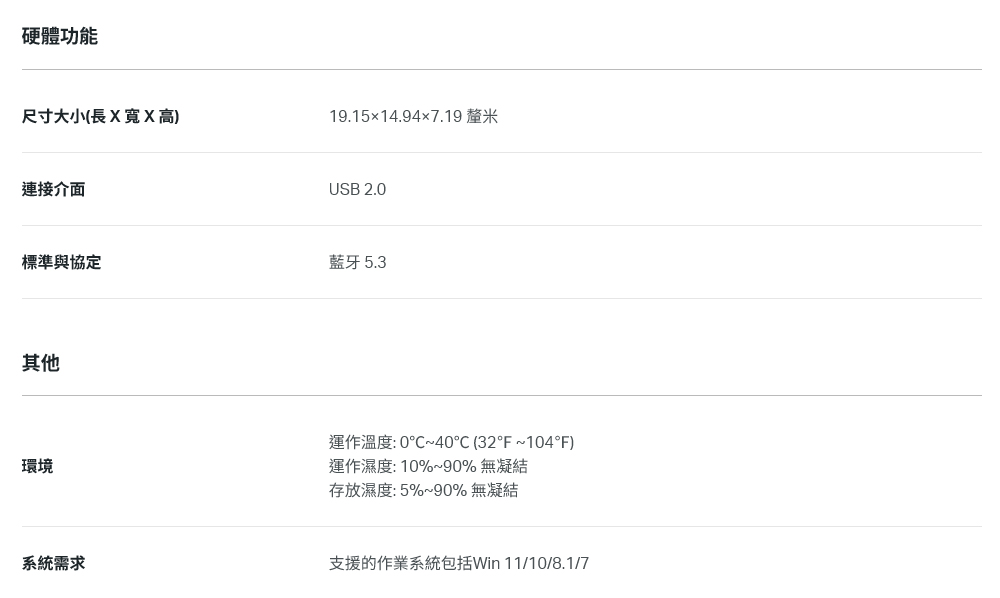Click the 藍牙 5.3 value
The width and height of the screenshot is (1000, 598).
(x=358, y=262)
